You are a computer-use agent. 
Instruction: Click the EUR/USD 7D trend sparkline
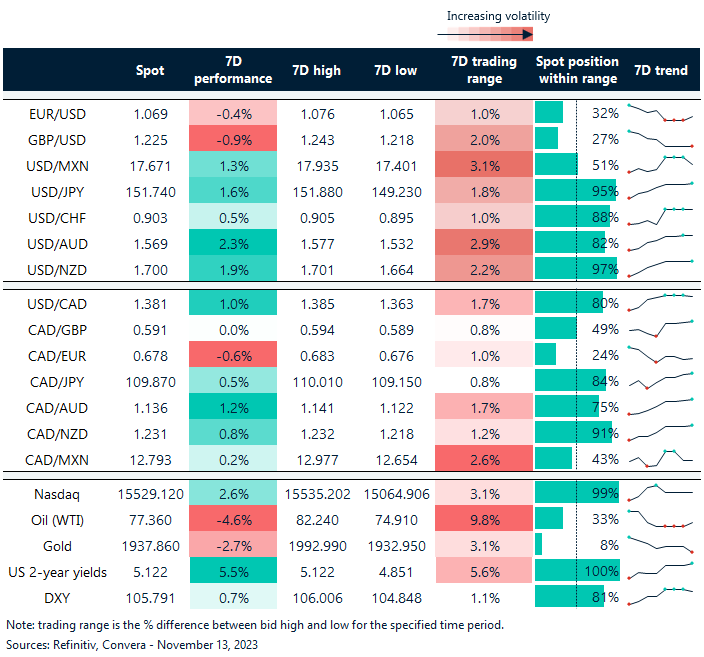[x=660, y=113]
